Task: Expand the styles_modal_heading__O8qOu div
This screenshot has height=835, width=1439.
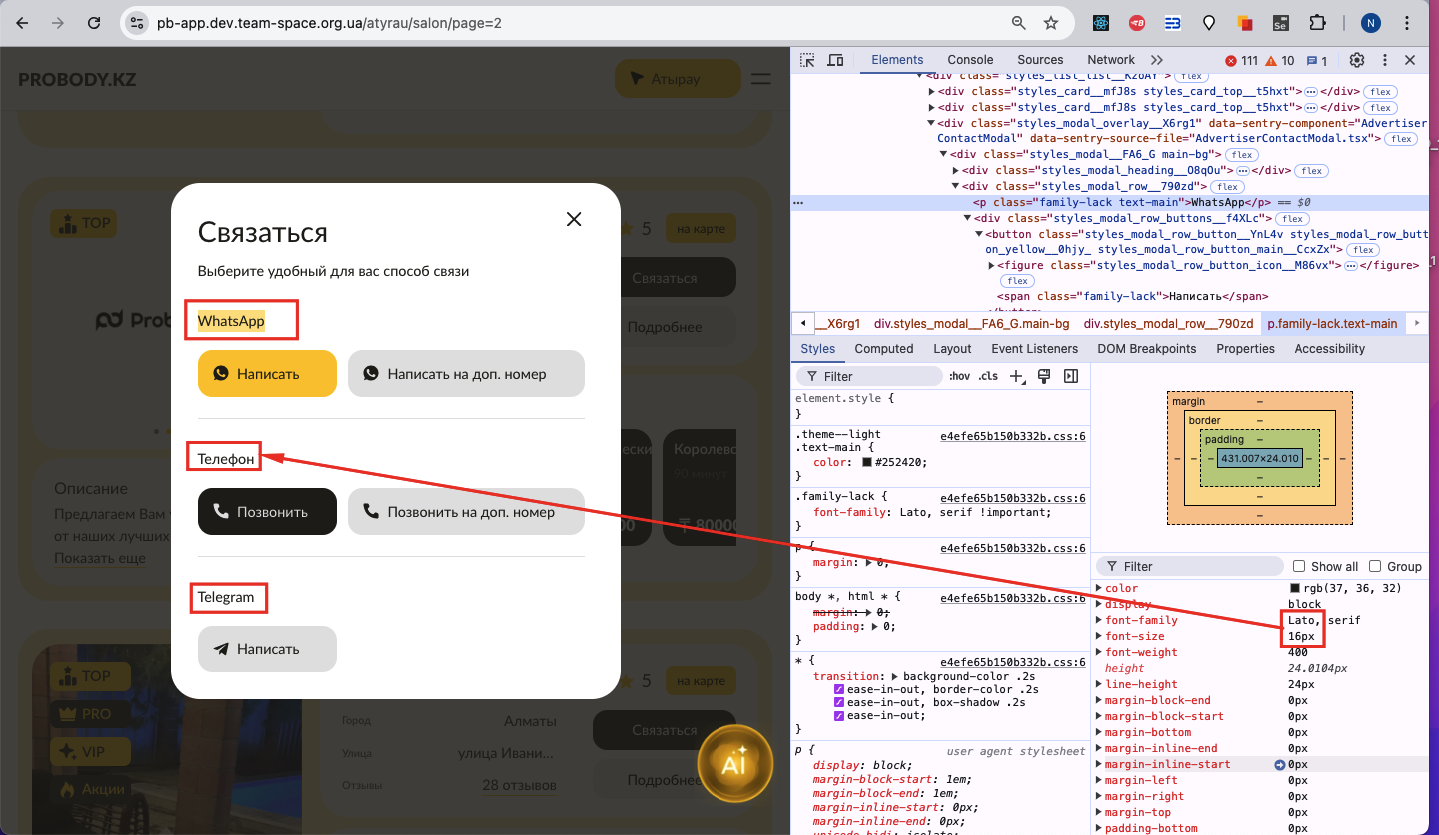Action: coord(955,171)
